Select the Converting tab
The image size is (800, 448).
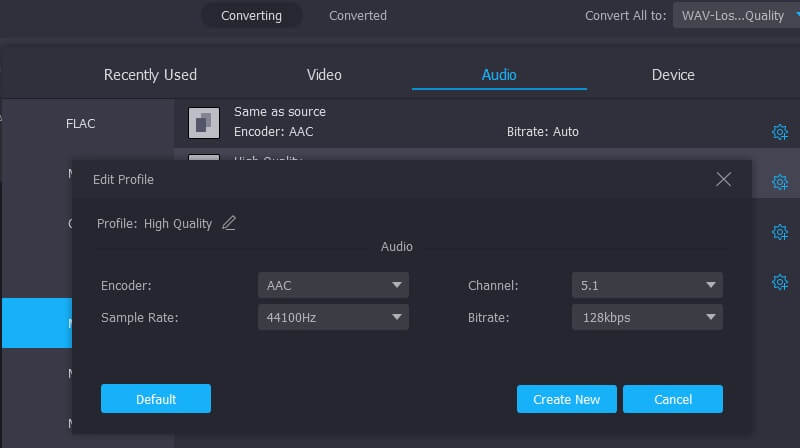(251, 15)
